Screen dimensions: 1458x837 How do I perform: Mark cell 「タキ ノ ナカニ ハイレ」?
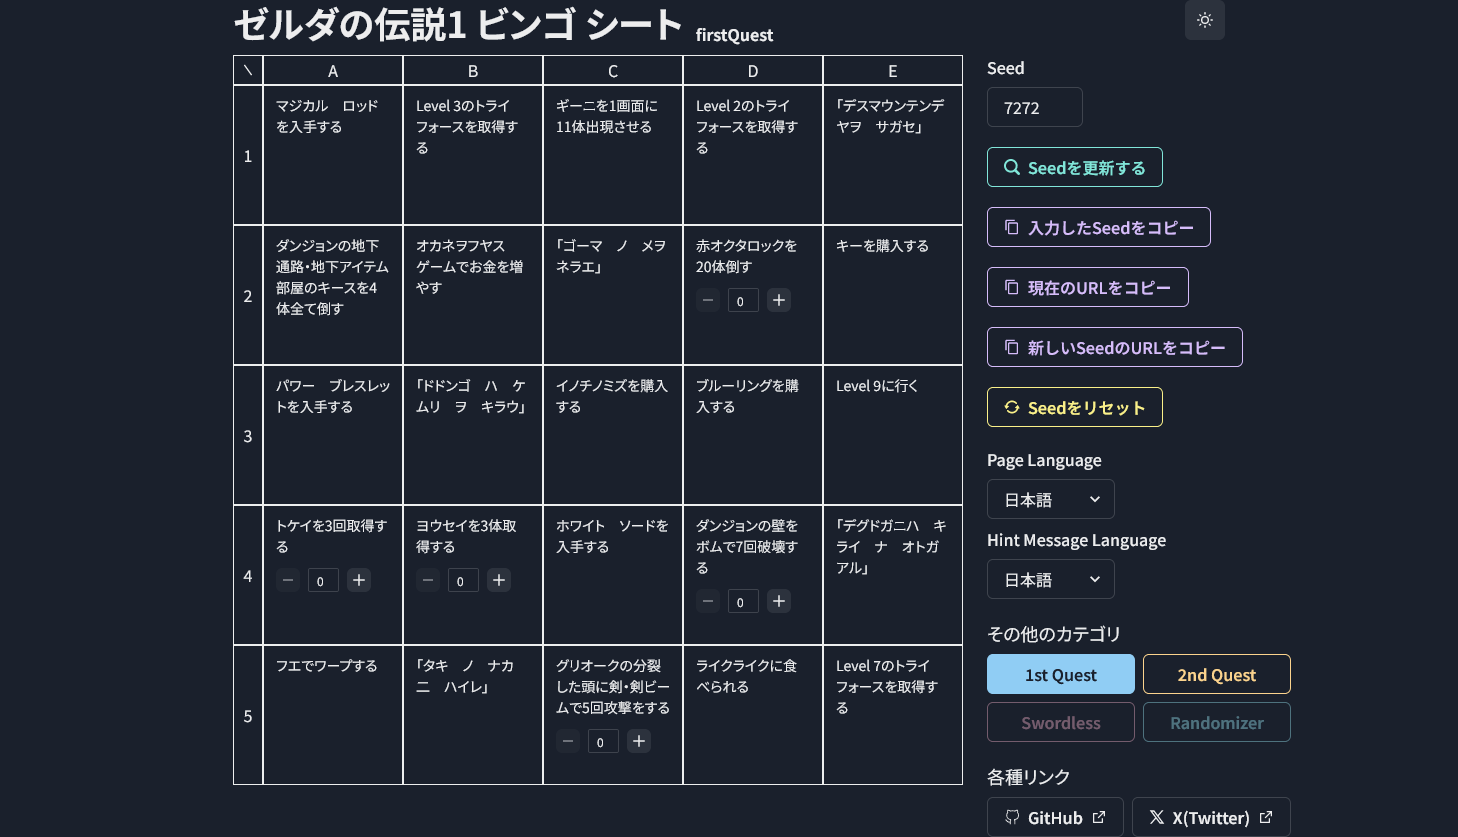coord(473,715)
